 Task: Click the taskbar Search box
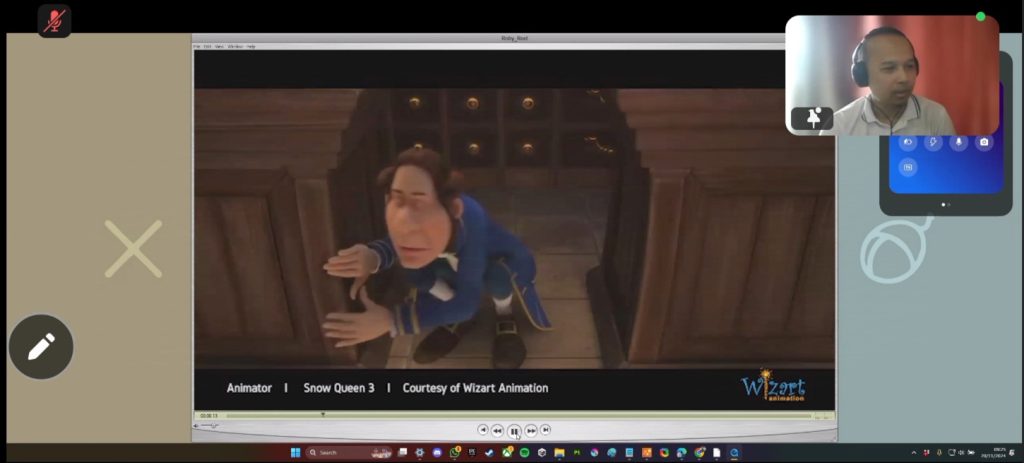click(x=349, y=453)
